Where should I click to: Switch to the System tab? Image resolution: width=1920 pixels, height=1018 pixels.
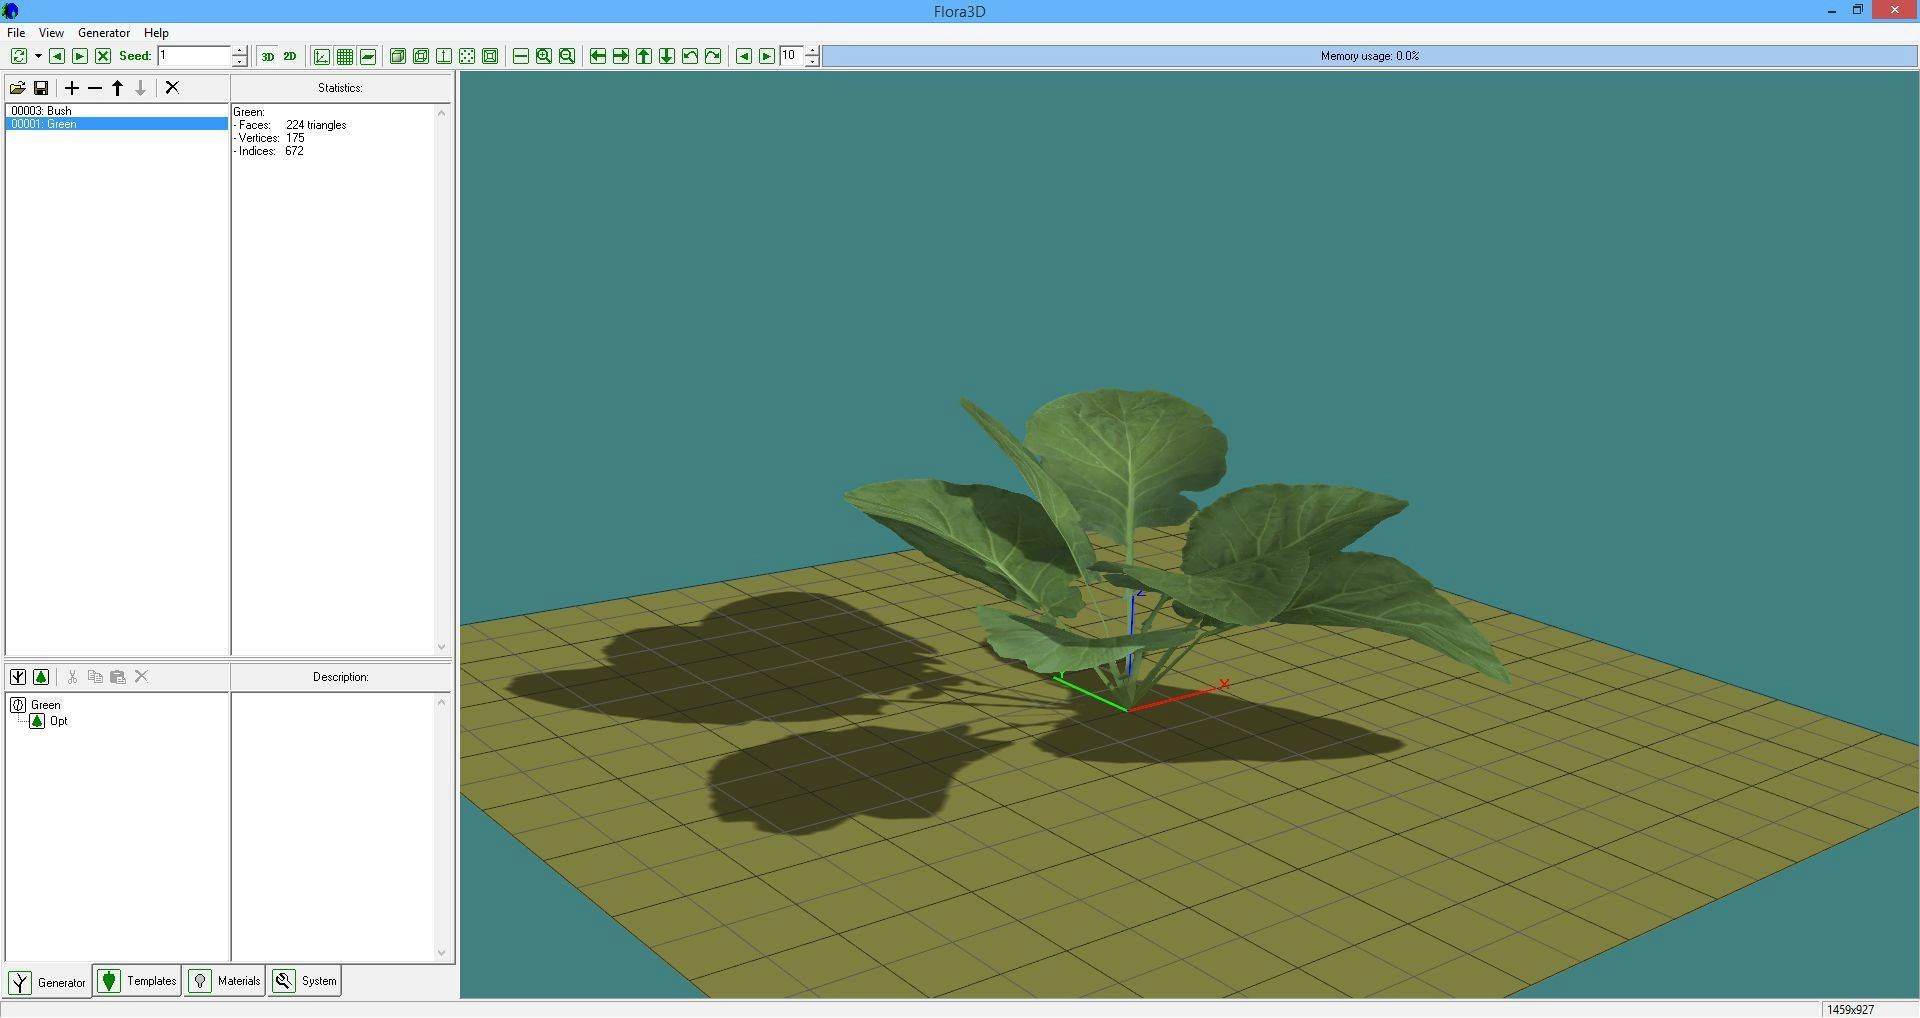tap(305, 981)
